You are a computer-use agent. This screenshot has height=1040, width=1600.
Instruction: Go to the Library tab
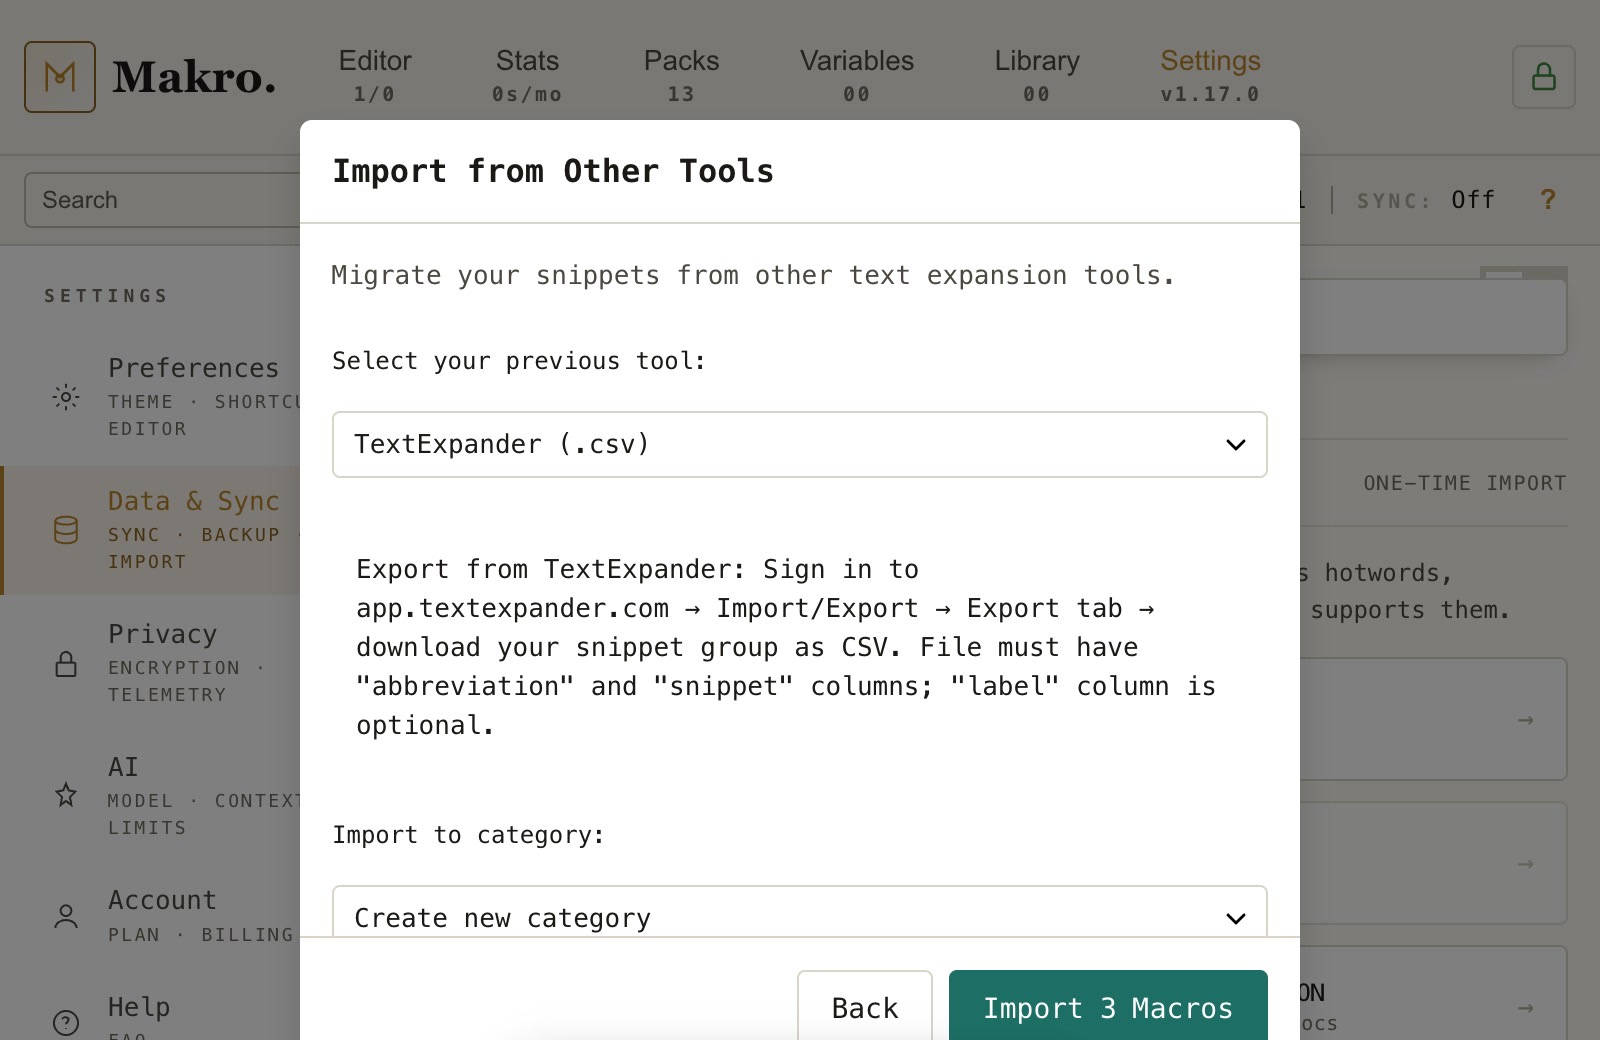(1037, 76)
